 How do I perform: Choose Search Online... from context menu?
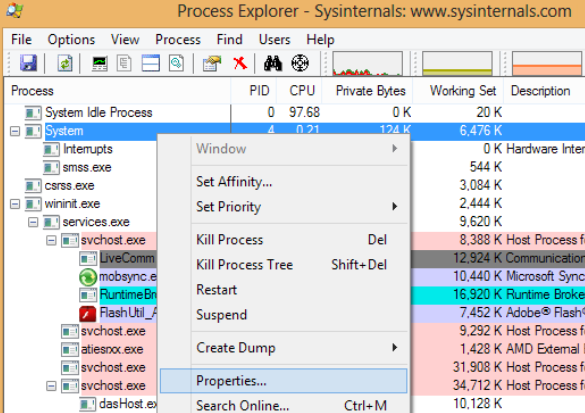click(x=284, y=405)
